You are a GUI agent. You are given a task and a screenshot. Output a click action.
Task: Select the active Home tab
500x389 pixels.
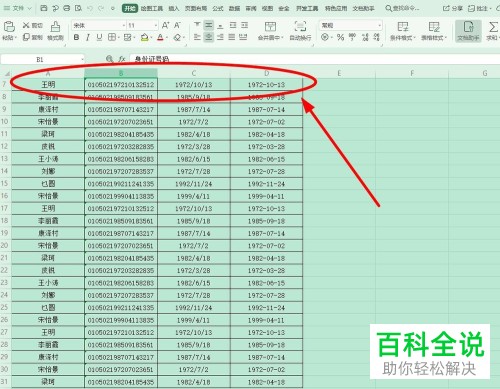click(x=130, y=8)
